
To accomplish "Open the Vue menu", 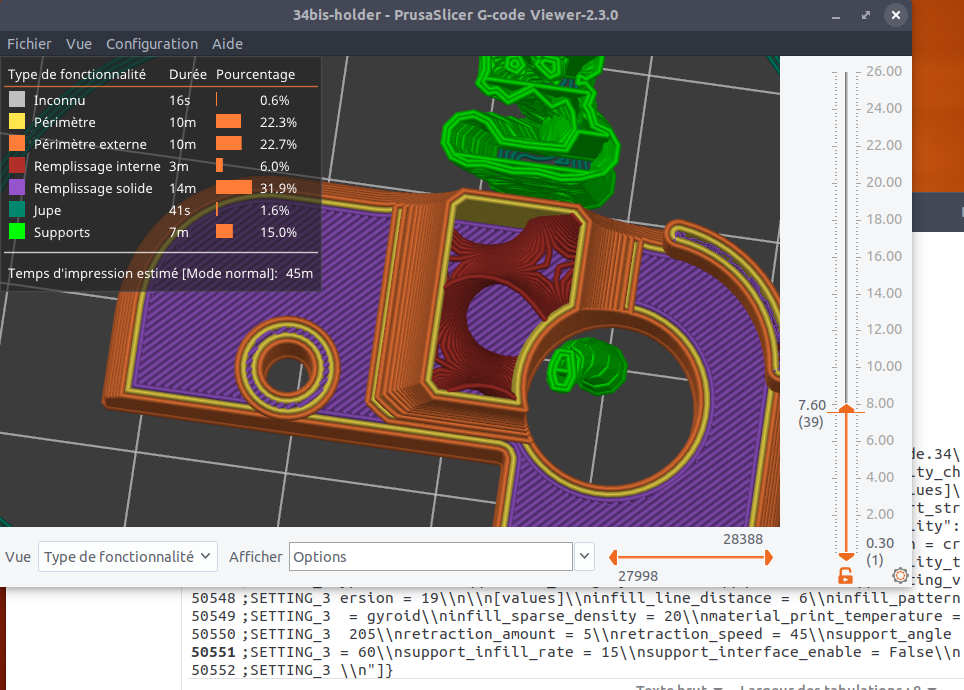I will [x=79, y=44].
